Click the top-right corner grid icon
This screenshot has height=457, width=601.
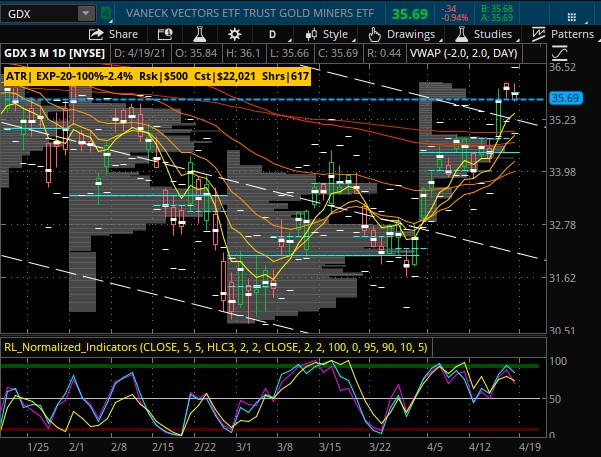tap(589, 13)
